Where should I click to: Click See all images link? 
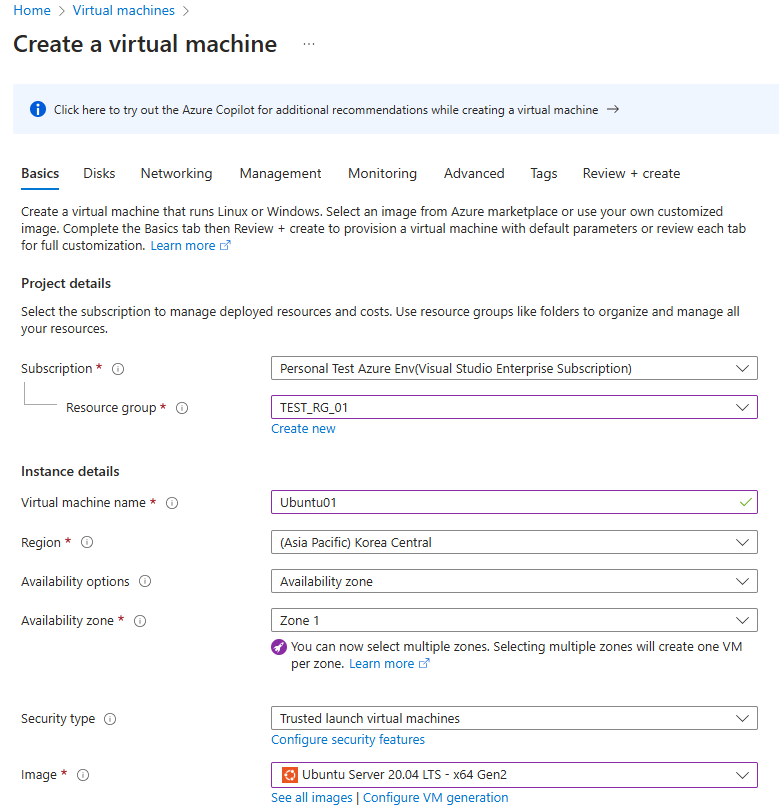point(312,798)
